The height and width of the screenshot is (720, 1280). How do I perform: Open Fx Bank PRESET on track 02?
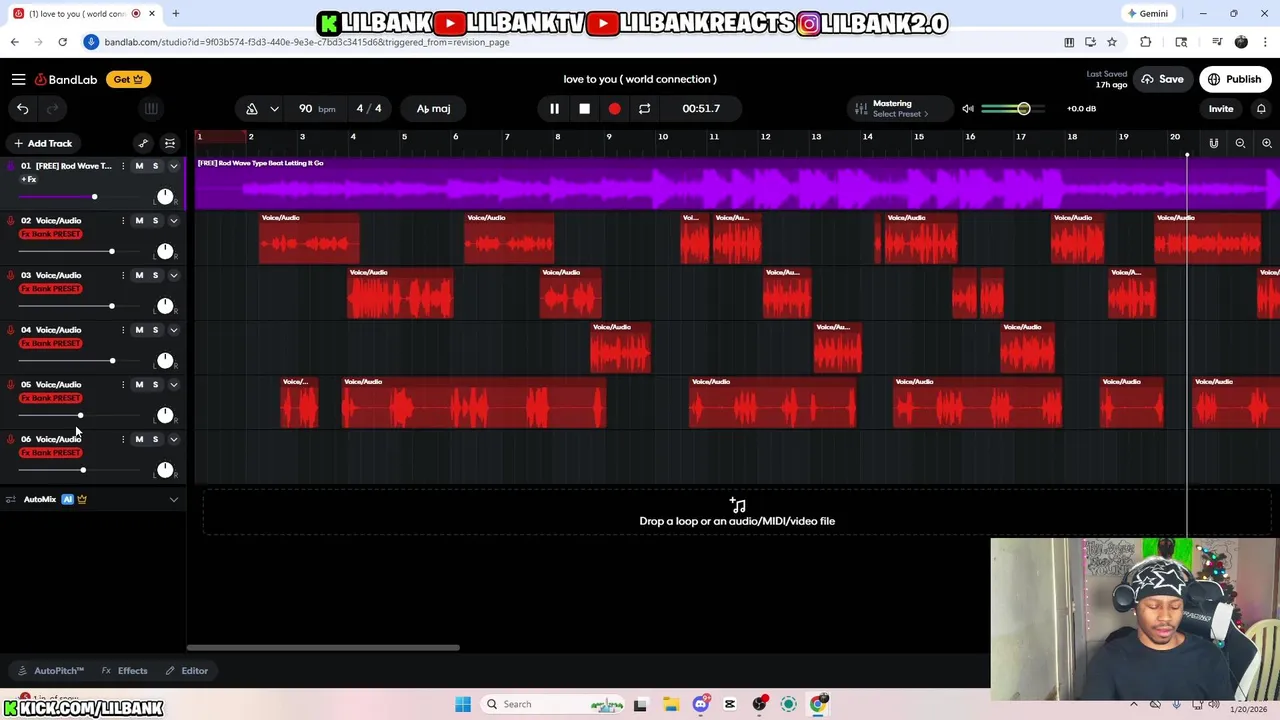pos(51,234)
